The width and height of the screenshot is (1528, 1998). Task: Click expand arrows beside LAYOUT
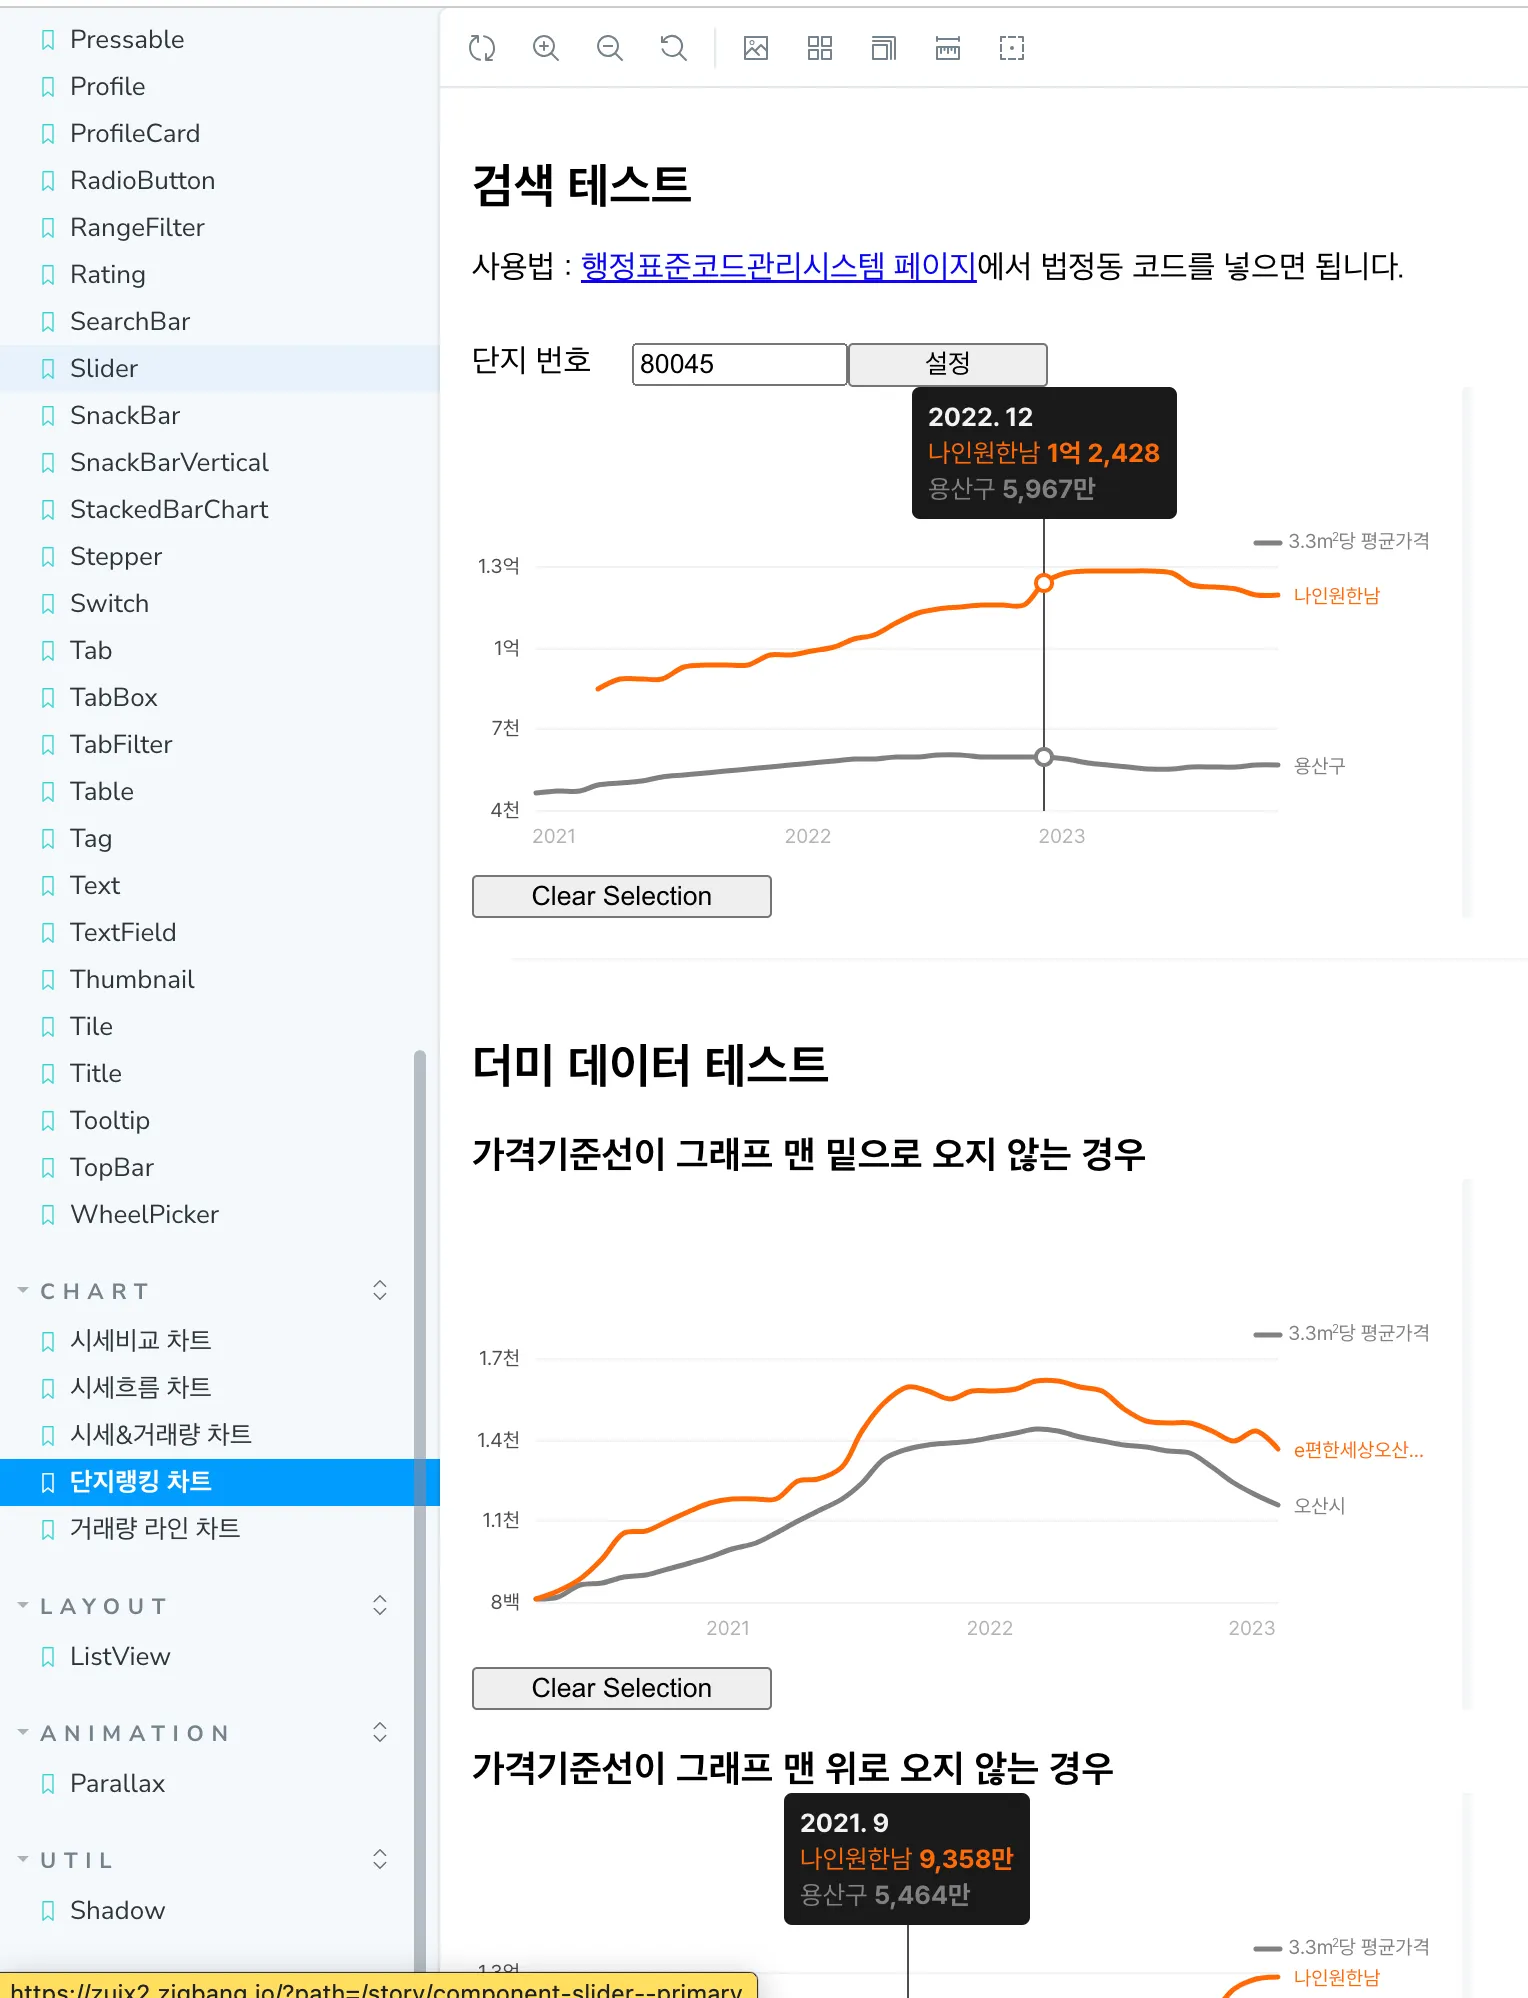point(380,1605)
